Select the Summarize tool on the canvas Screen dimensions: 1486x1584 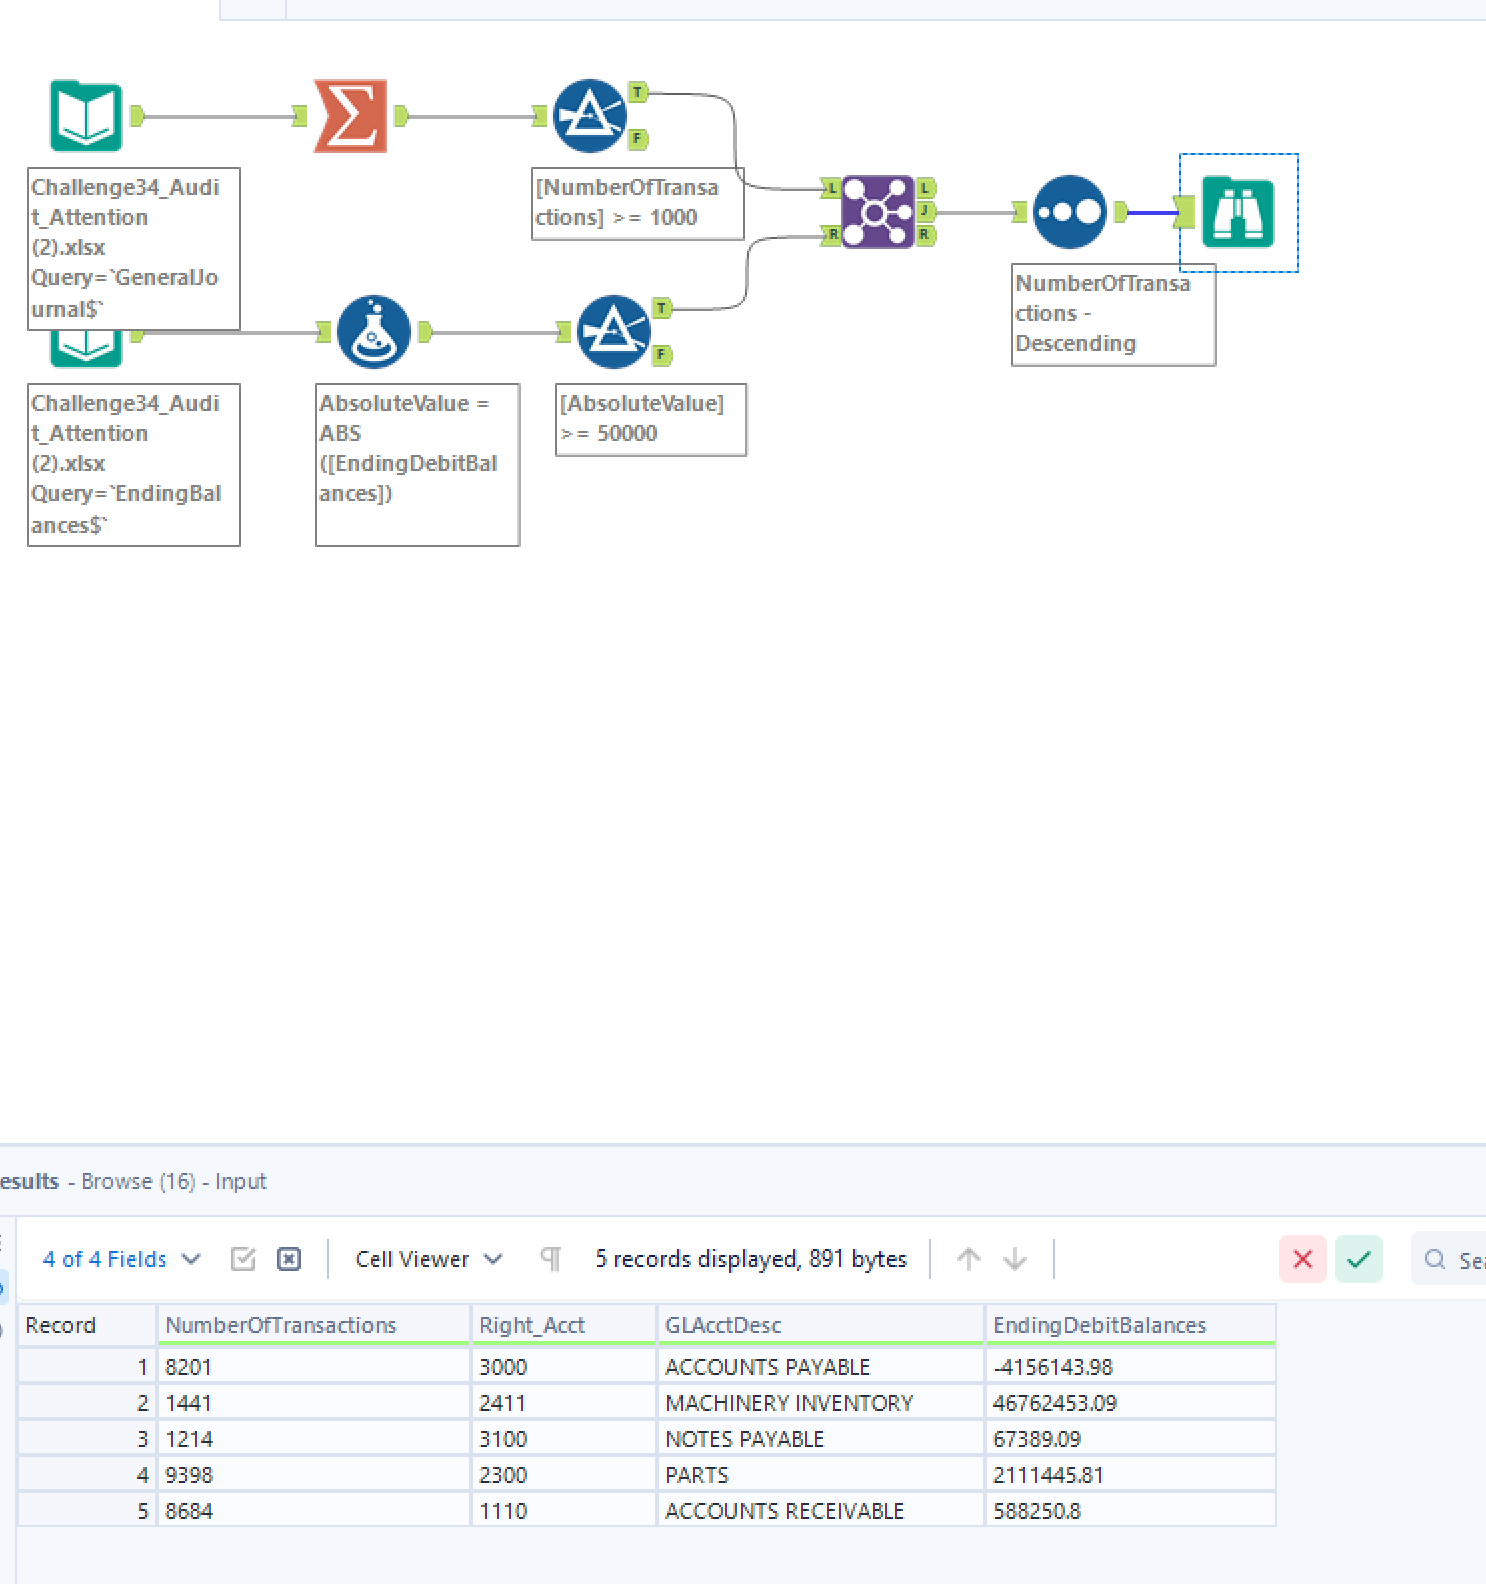point(350,116)
